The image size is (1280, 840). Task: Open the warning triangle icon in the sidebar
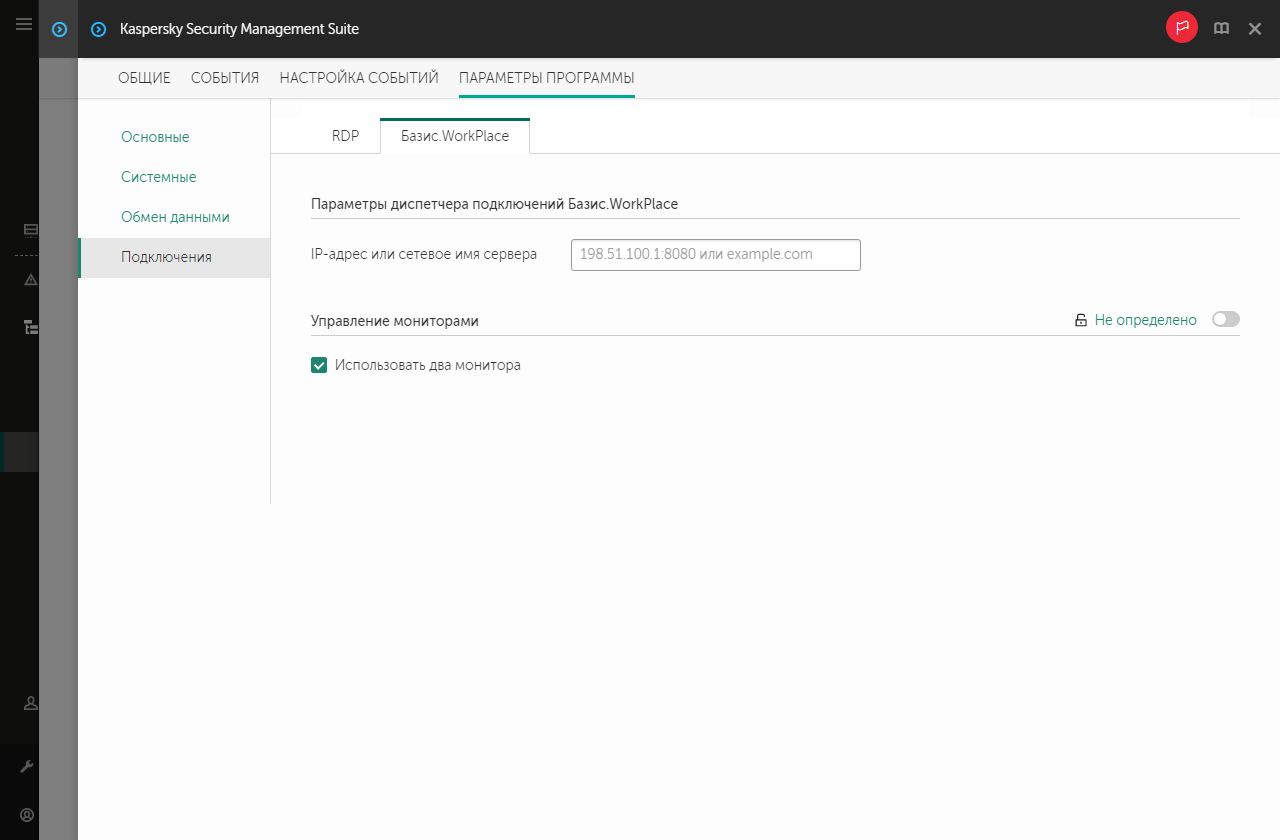[30, 279]
